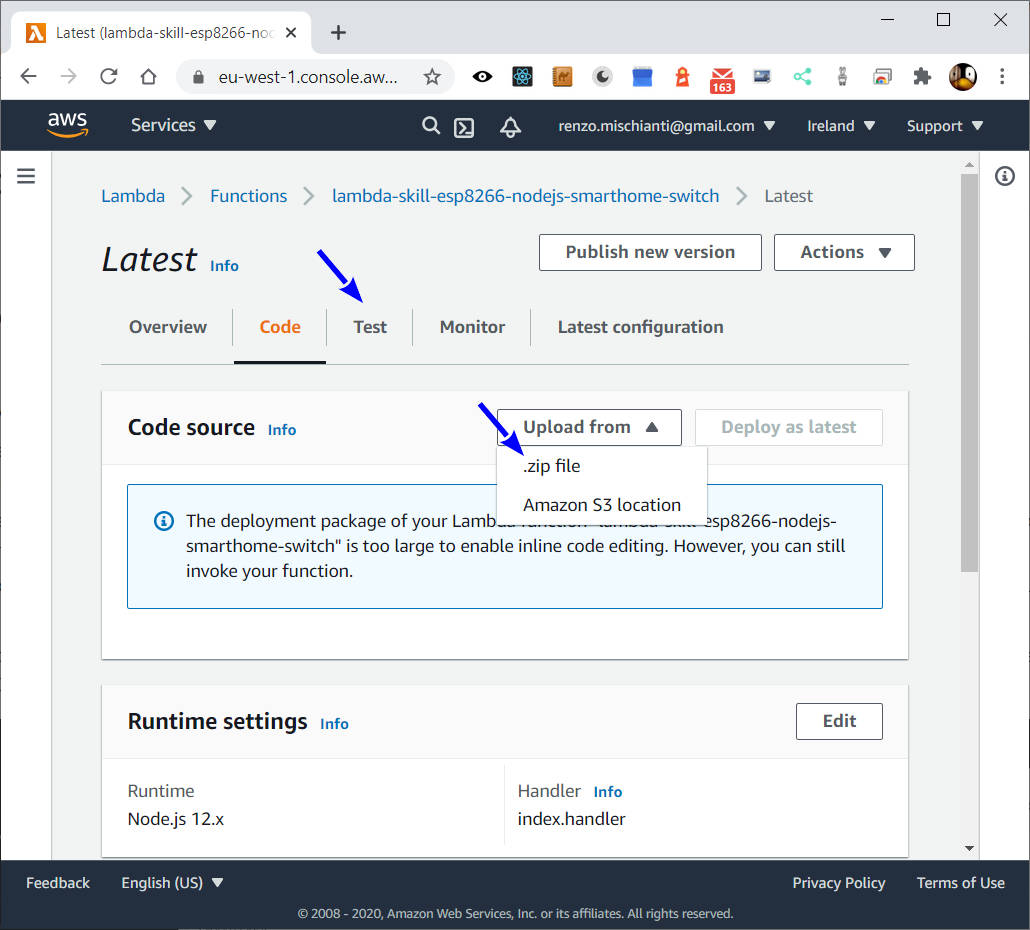Select the Latest configuration tab
The width and height of the screenshot is (1030, 930).
[639, 327]
